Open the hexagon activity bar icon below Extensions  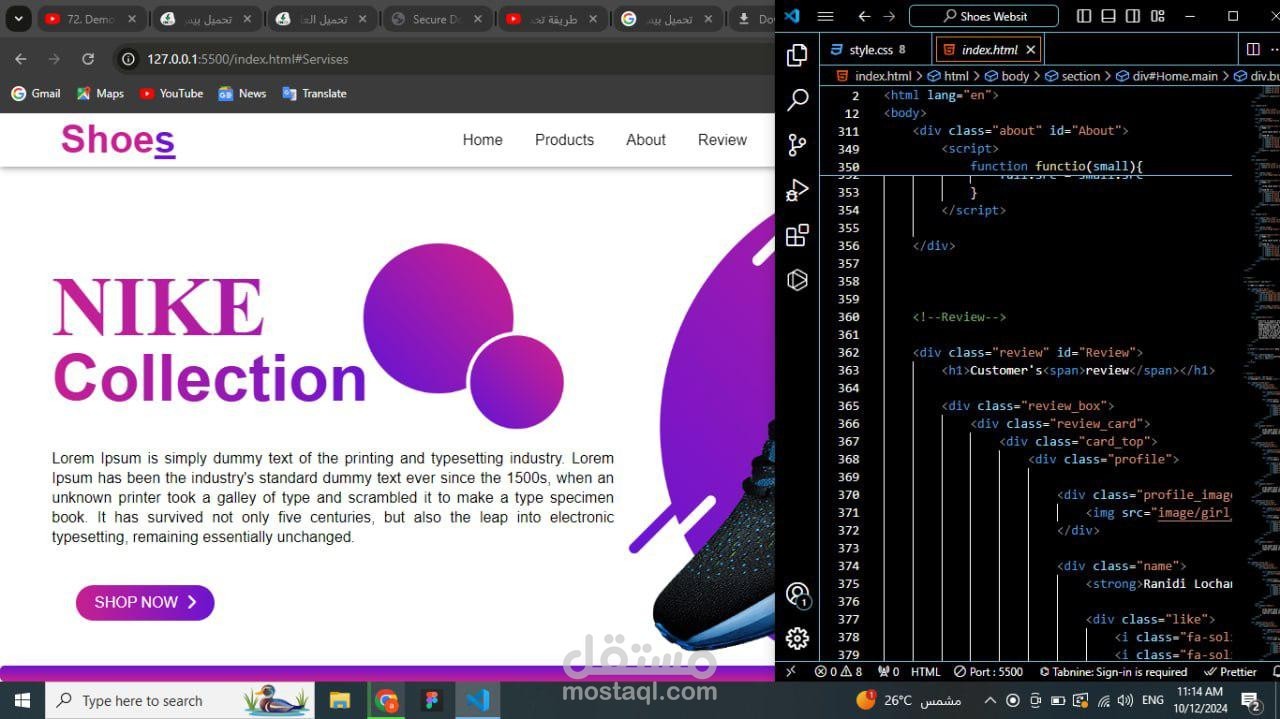(x=797, y=280)
